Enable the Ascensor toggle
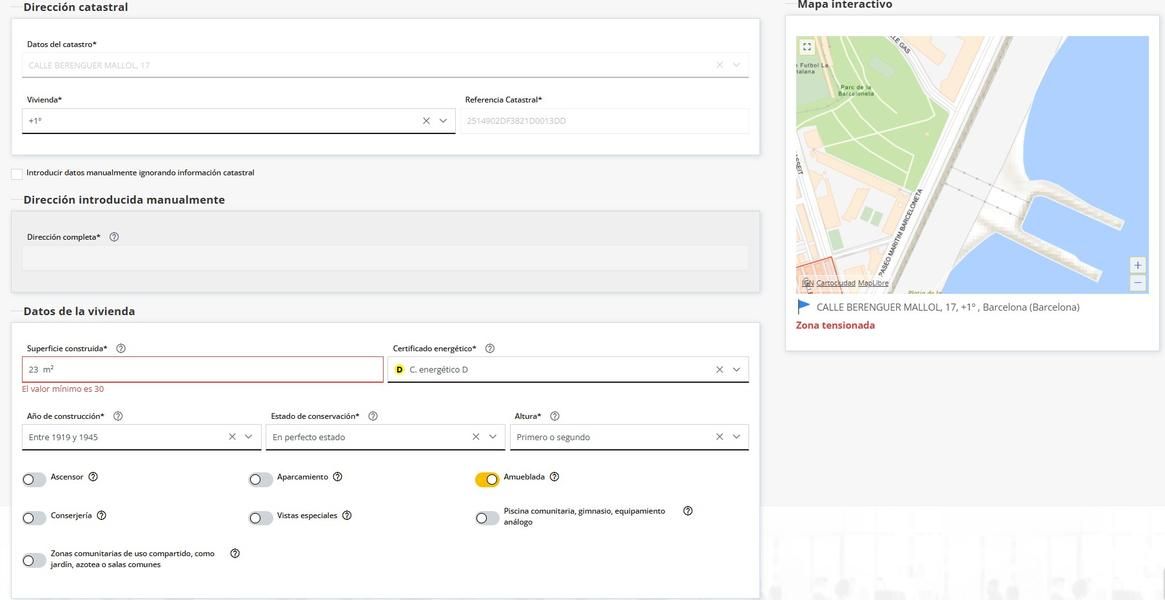This screenshot has height=600, width=1165. click(34, 480)
